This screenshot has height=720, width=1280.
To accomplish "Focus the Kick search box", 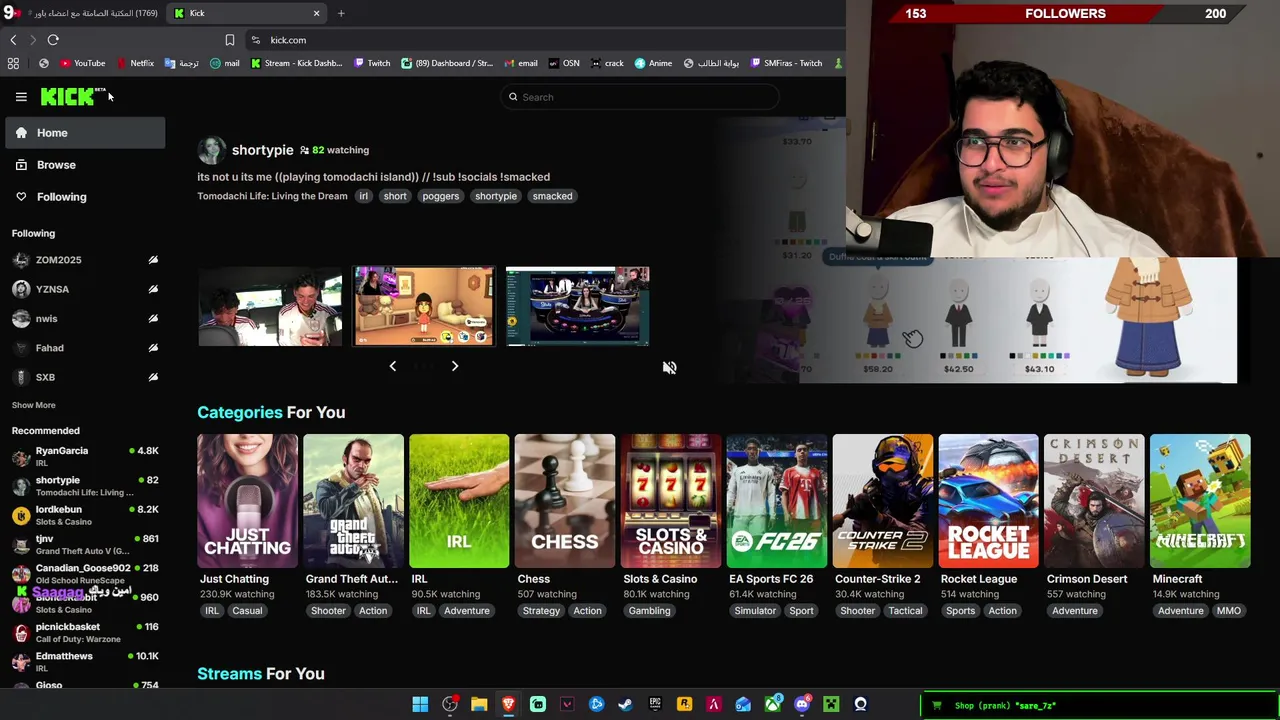I will click(x=640, y=97).
